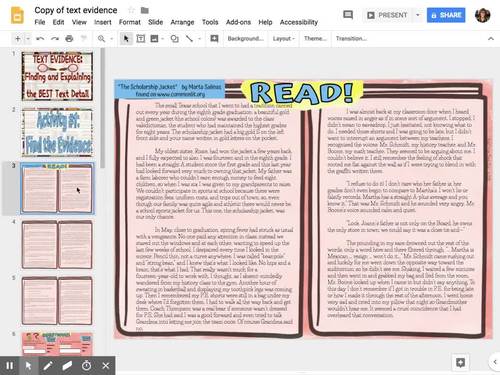Click the insert image icon
The image size is (500, 375).
[154, 39]
